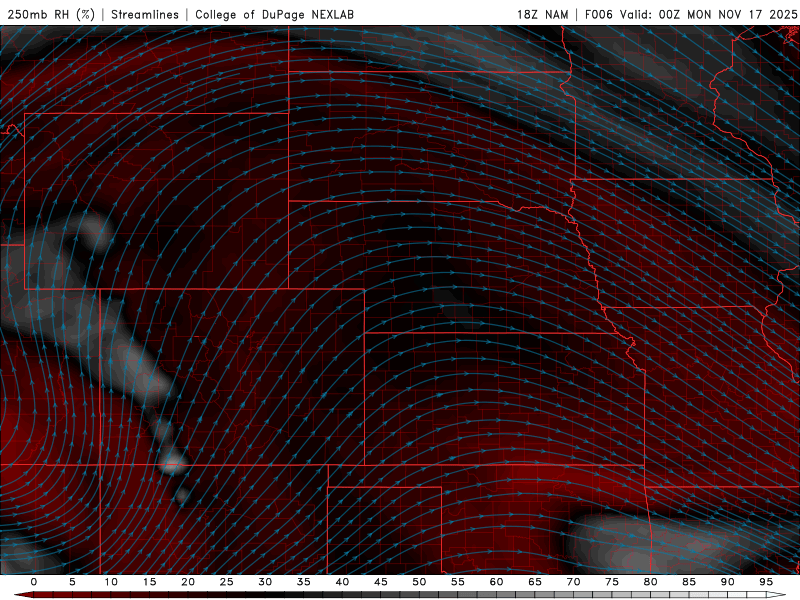The width and height of the screenshot is (800, 600).
Task: Click the 0 value on color scale
Action: 34,582
